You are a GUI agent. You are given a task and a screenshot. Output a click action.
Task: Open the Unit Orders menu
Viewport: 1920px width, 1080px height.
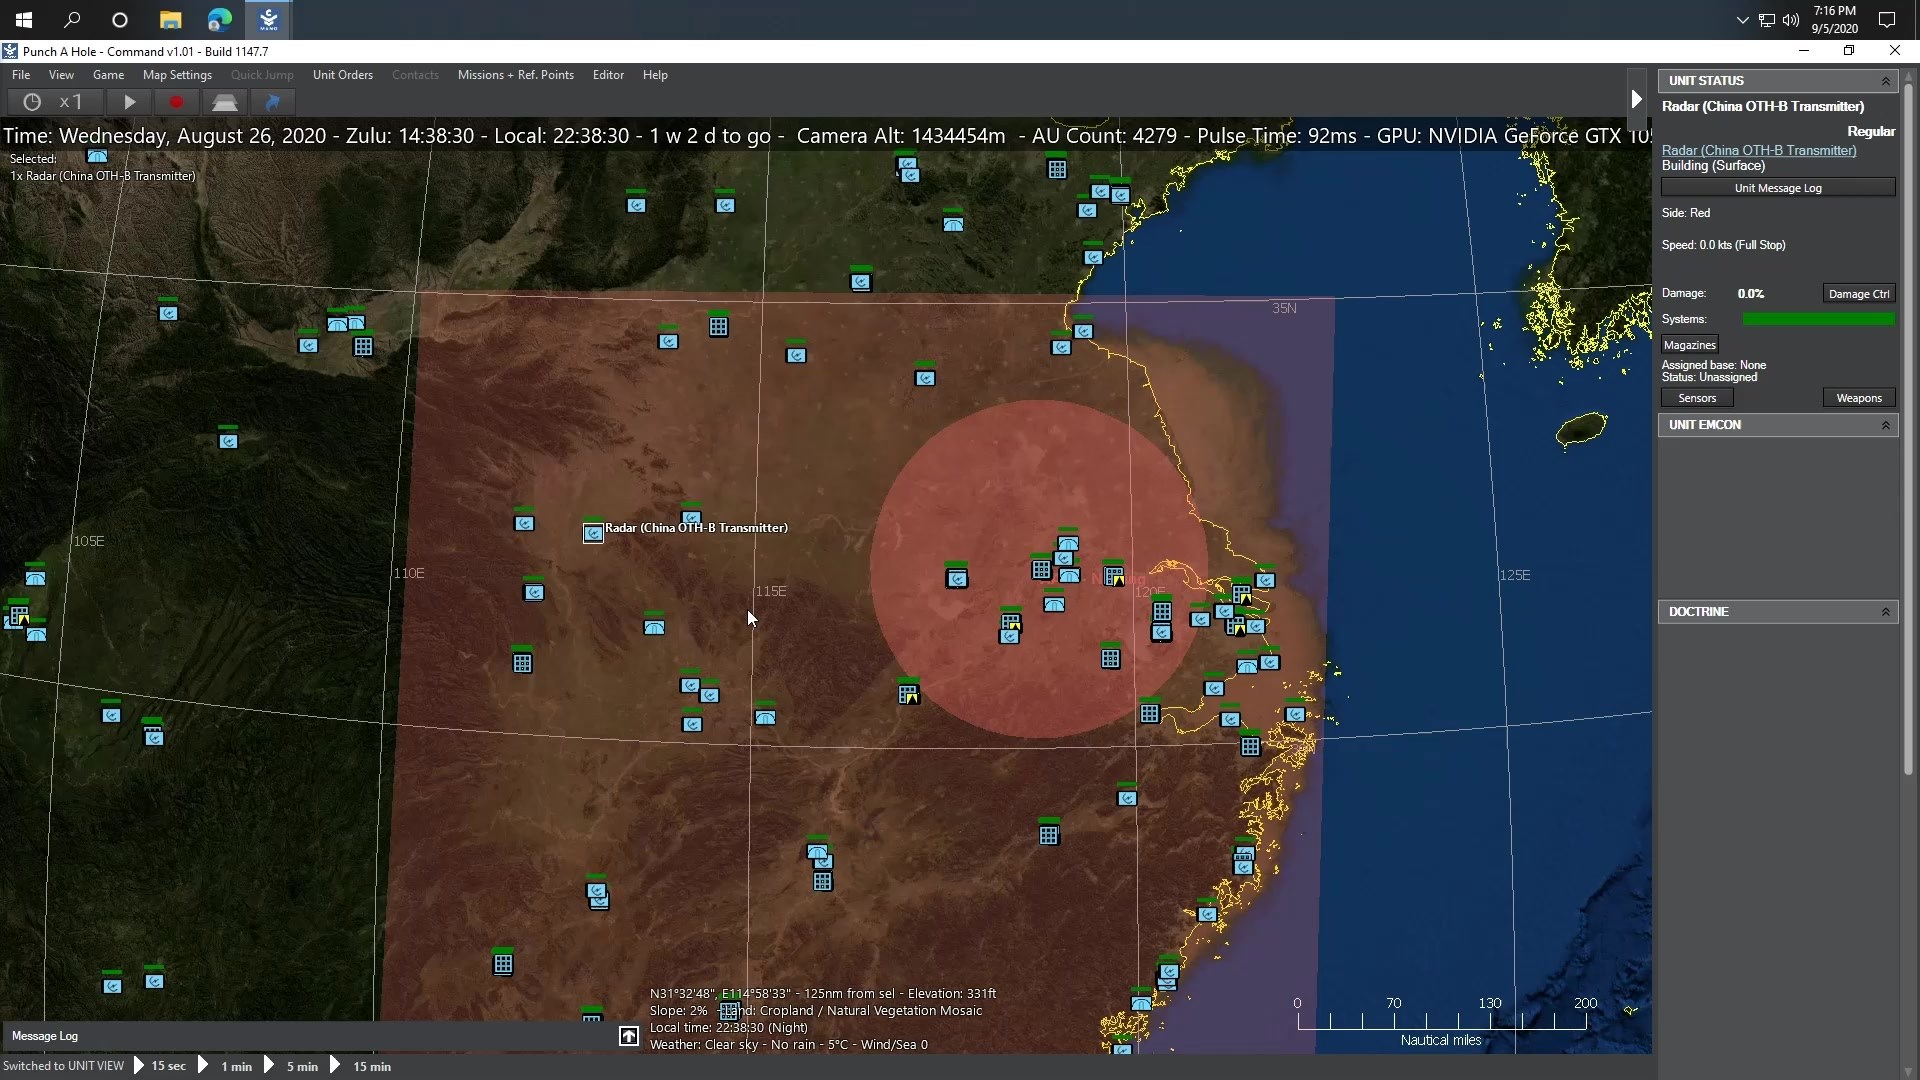click(343, 75)
